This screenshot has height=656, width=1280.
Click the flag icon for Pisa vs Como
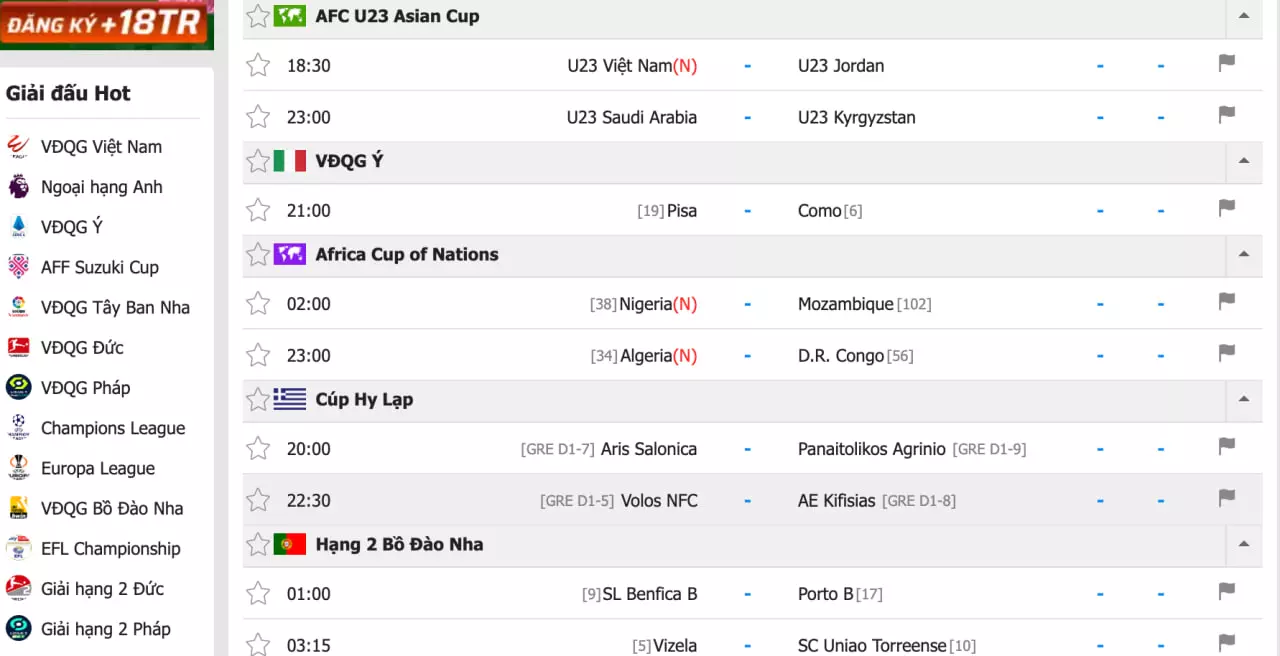[1226, 209]
